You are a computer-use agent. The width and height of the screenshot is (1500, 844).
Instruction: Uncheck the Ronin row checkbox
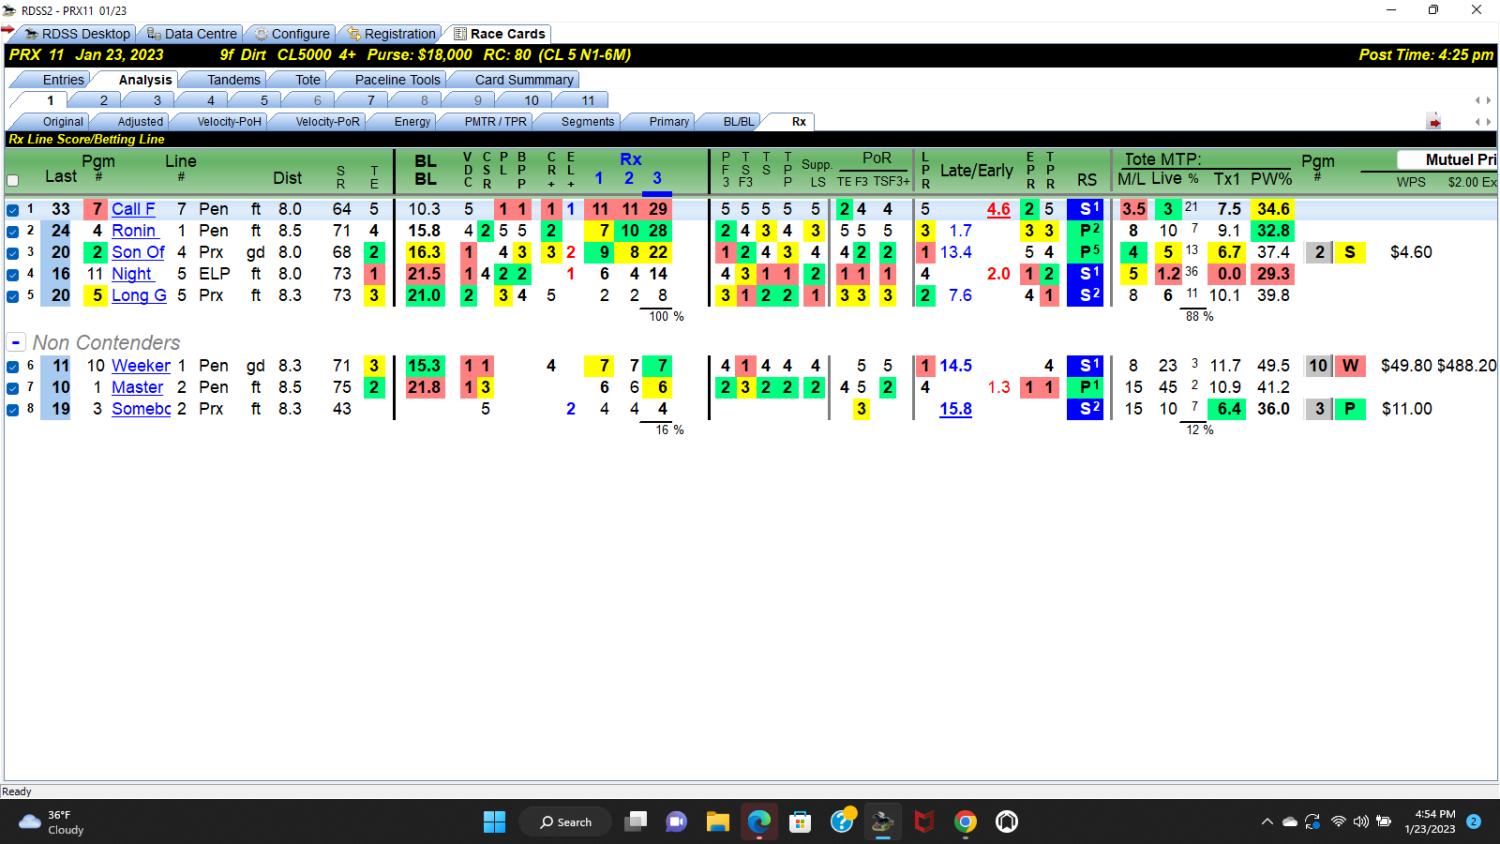(13, 231)
